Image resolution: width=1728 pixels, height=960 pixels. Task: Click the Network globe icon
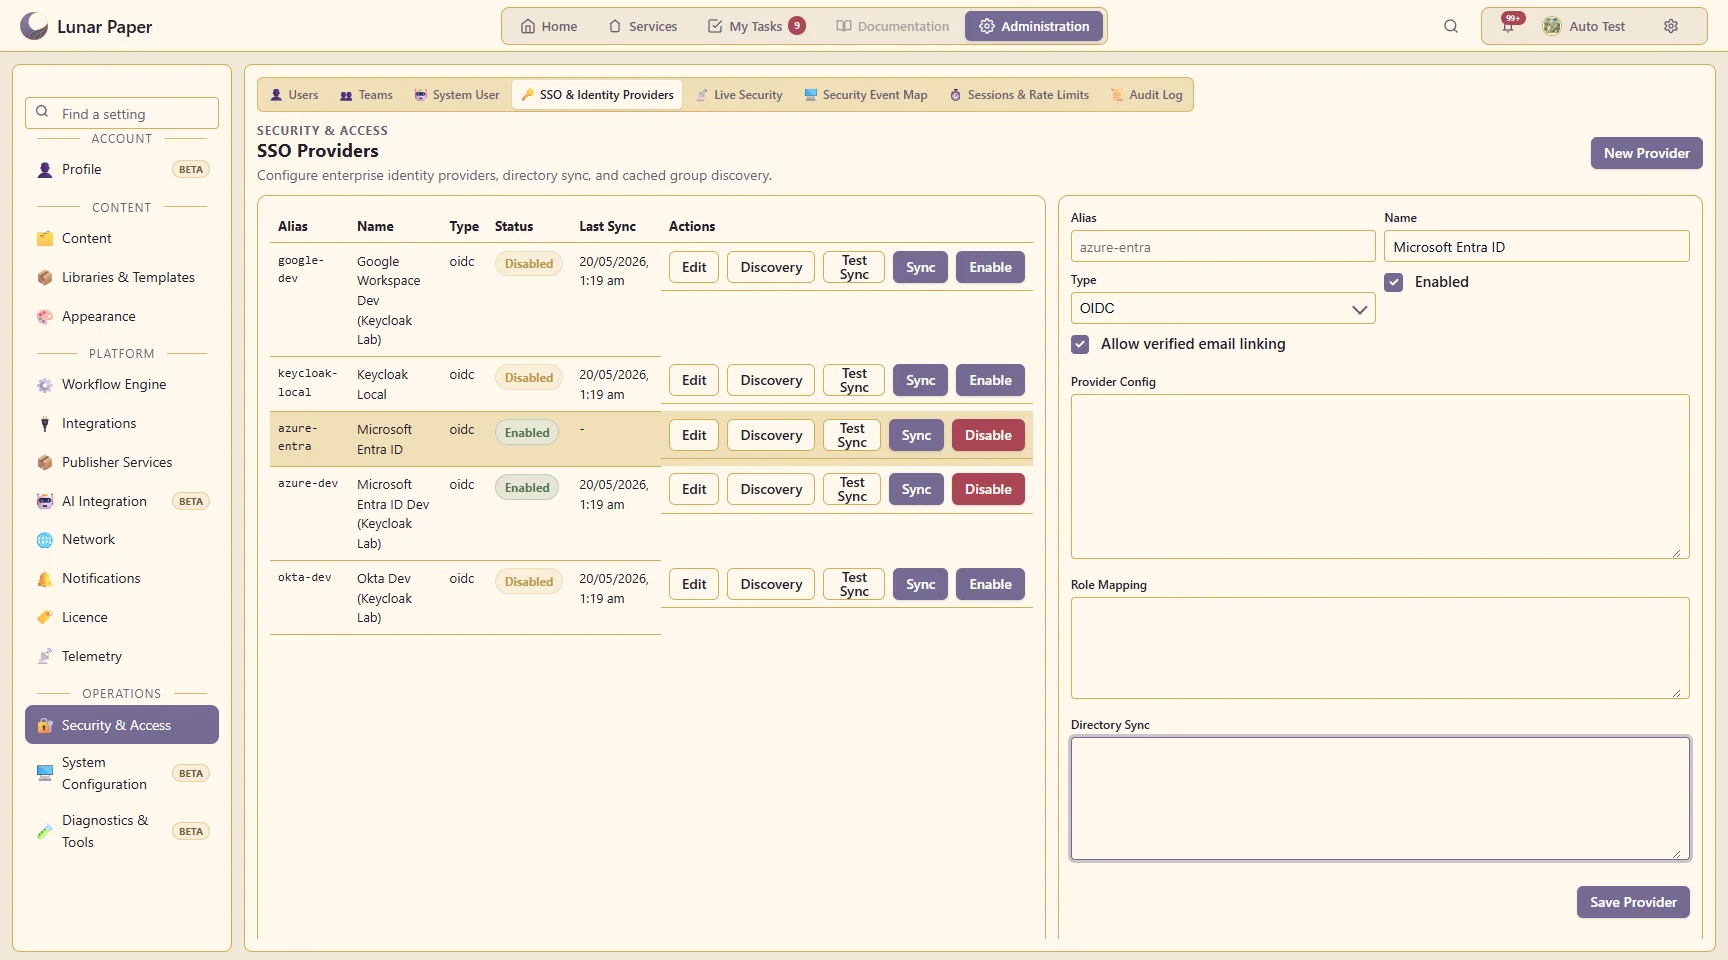(45, 540)
